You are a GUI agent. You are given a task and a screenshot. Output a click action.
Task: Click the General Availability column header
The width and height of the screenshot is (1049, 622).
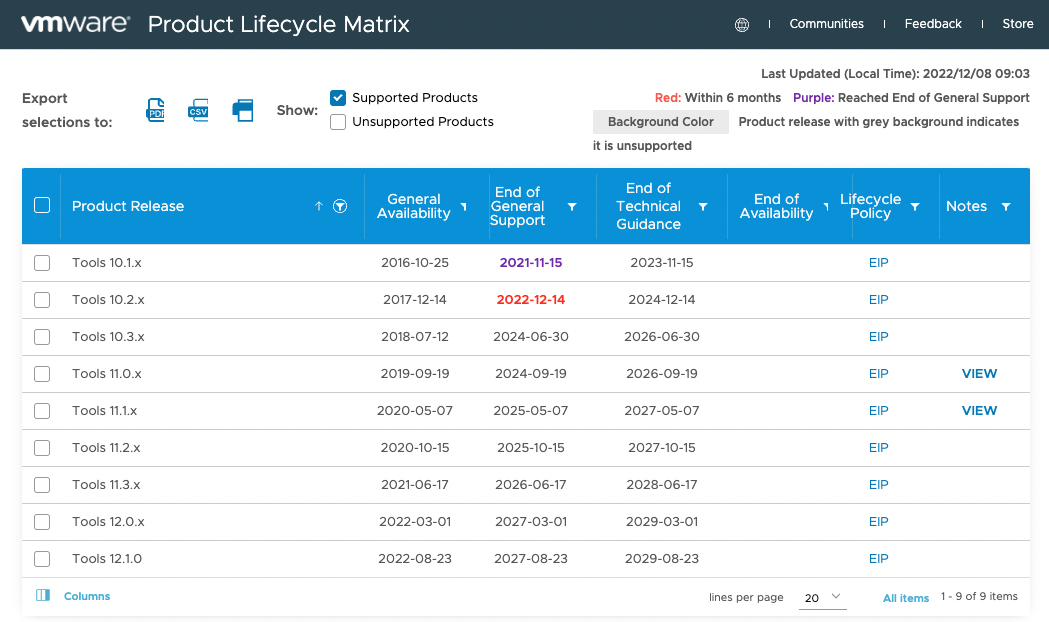(413, 206)
